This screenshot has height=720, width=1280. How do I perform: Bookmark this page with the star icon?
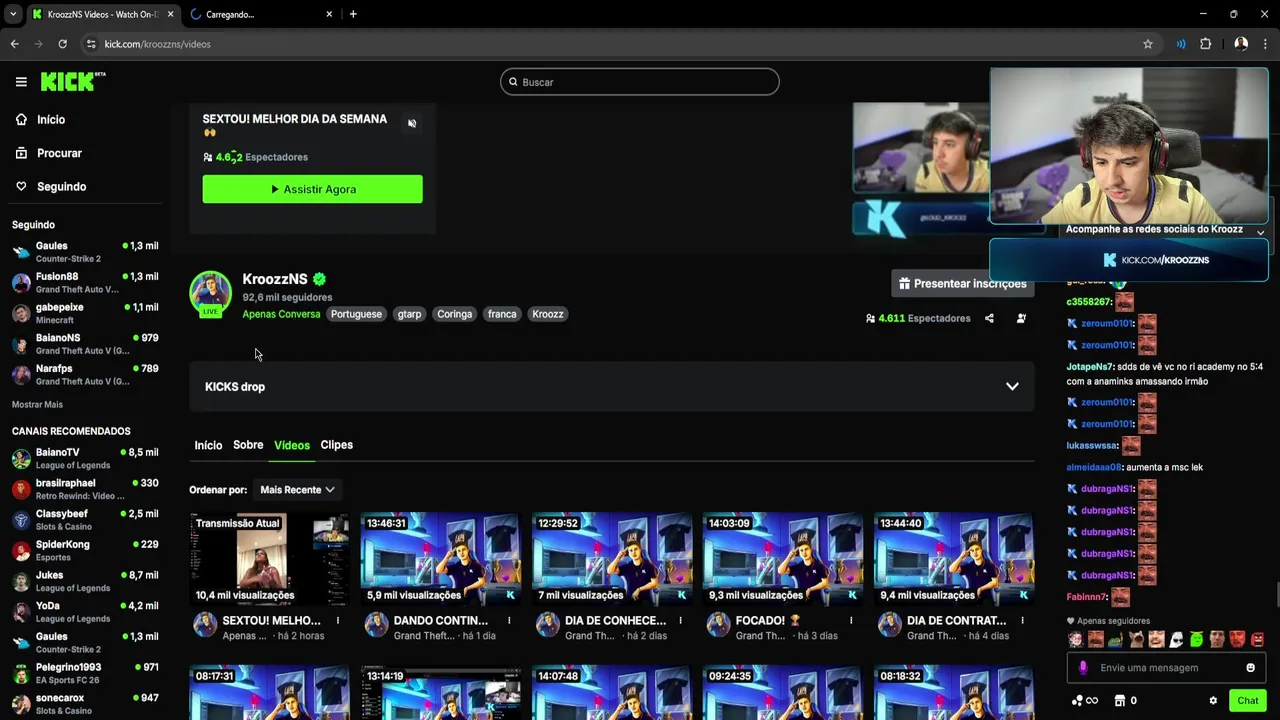tap(1148, 44)
